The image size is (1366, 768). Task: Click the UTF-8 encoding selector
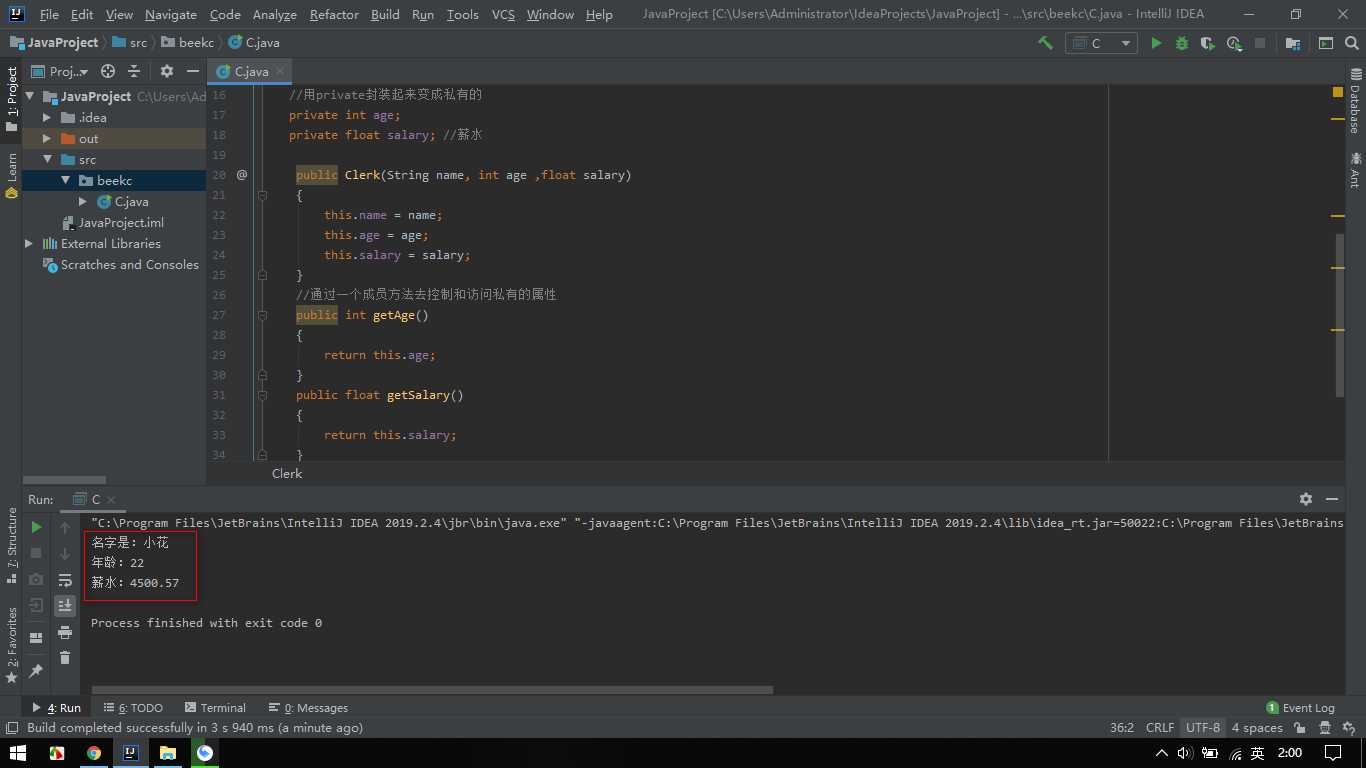[x=1203, y=728]
